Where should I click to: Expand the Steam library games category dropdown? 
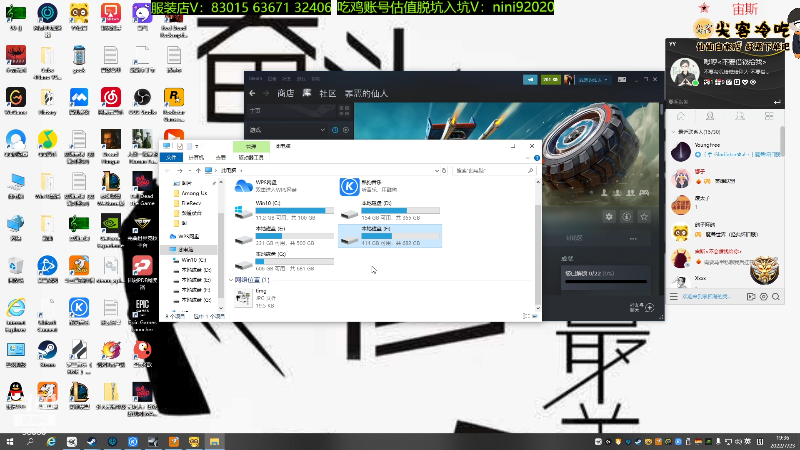pos(322,130)
